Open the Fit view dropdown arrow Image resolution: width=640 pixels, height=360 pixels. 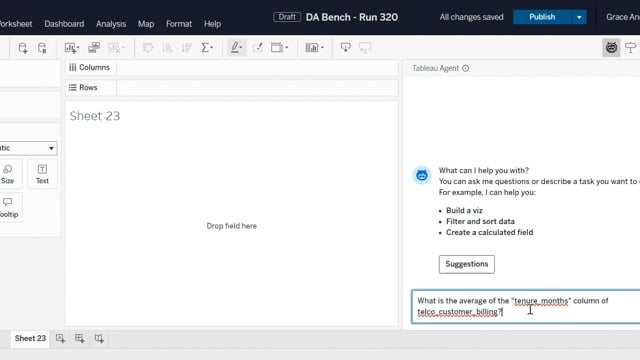[287, 47]
